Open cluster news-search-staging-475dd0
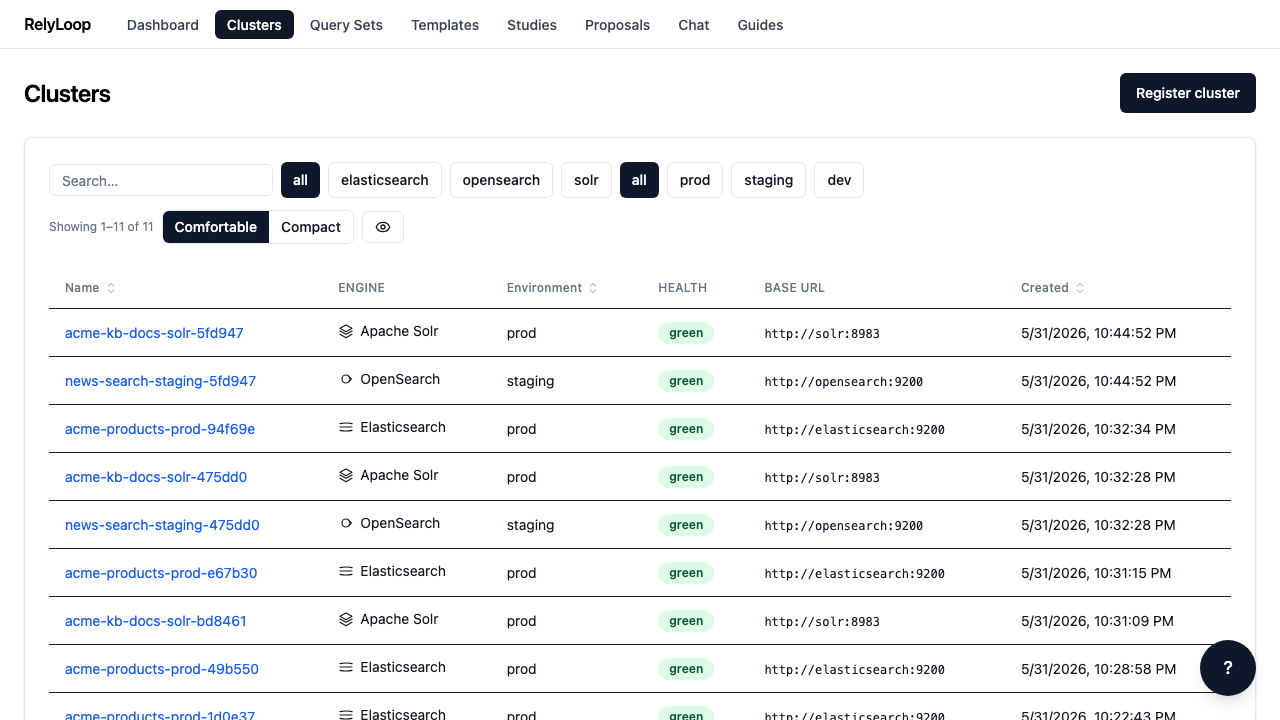The image size is (1280, 720). point(162,525)
